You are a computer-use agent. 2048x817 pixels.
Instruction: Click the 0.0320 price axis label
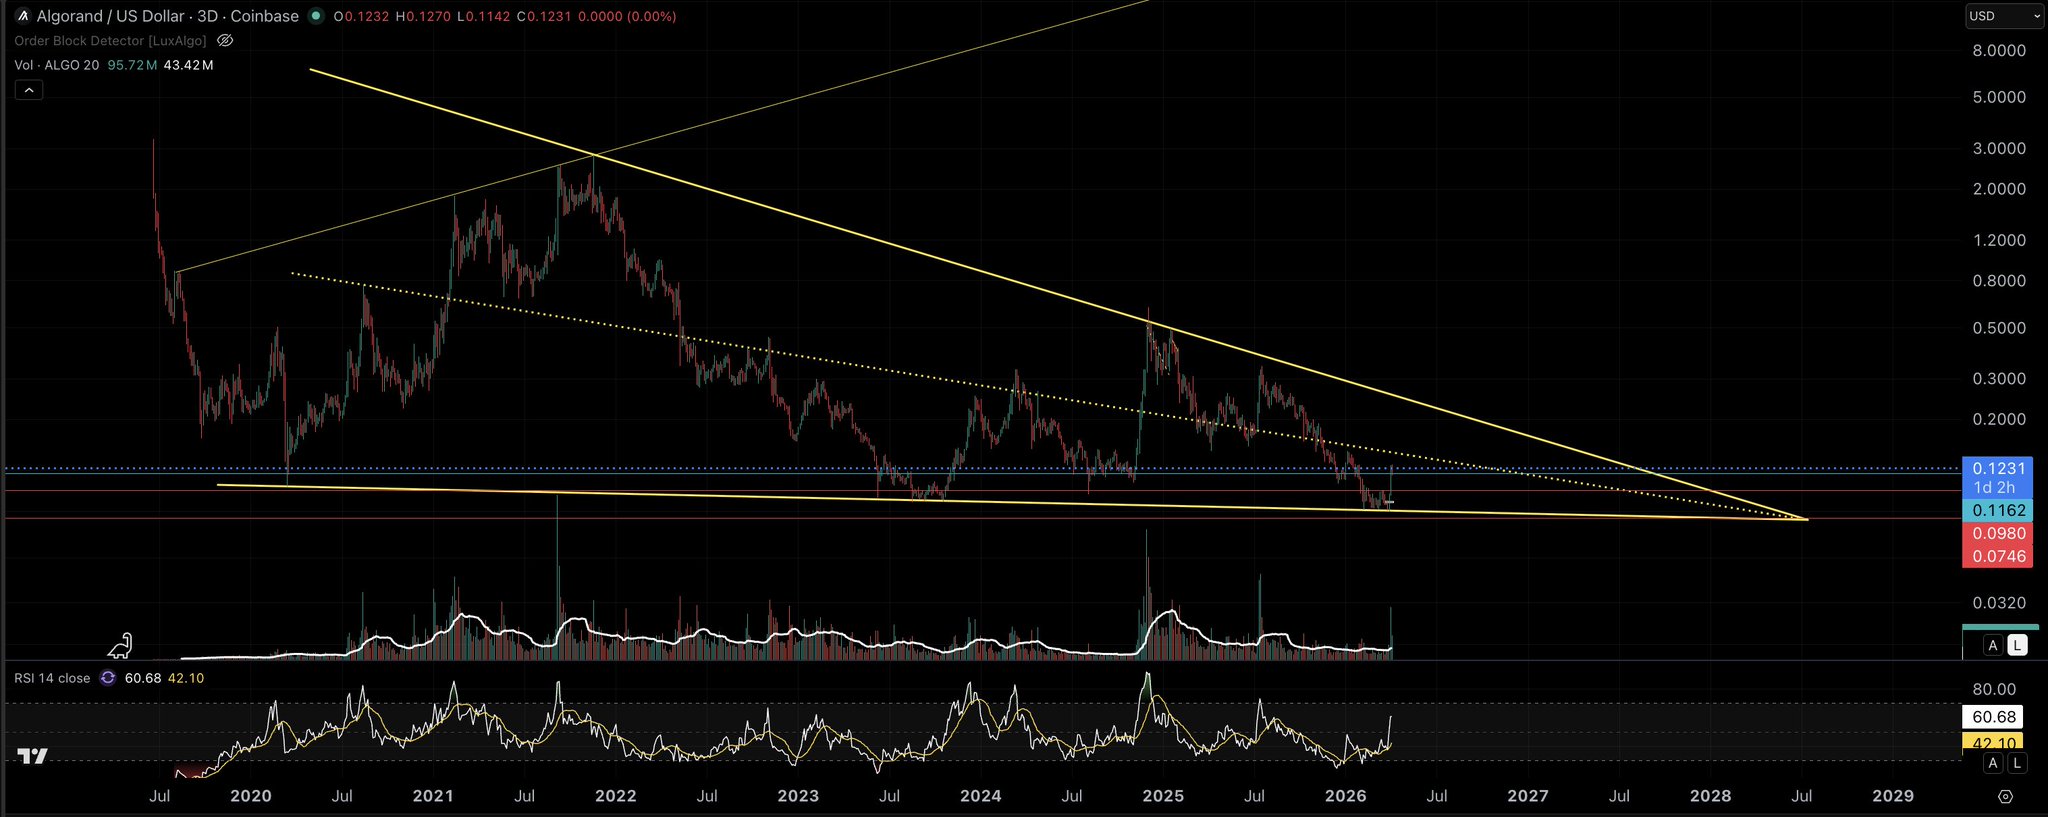pyautogui.click(x=1999, y=604)
